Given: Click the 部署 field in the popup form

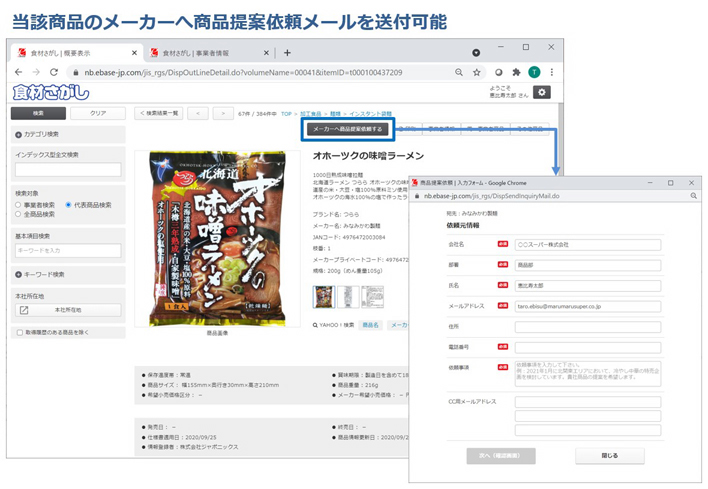Looking at the screenshot, I should tap(588, 265).
